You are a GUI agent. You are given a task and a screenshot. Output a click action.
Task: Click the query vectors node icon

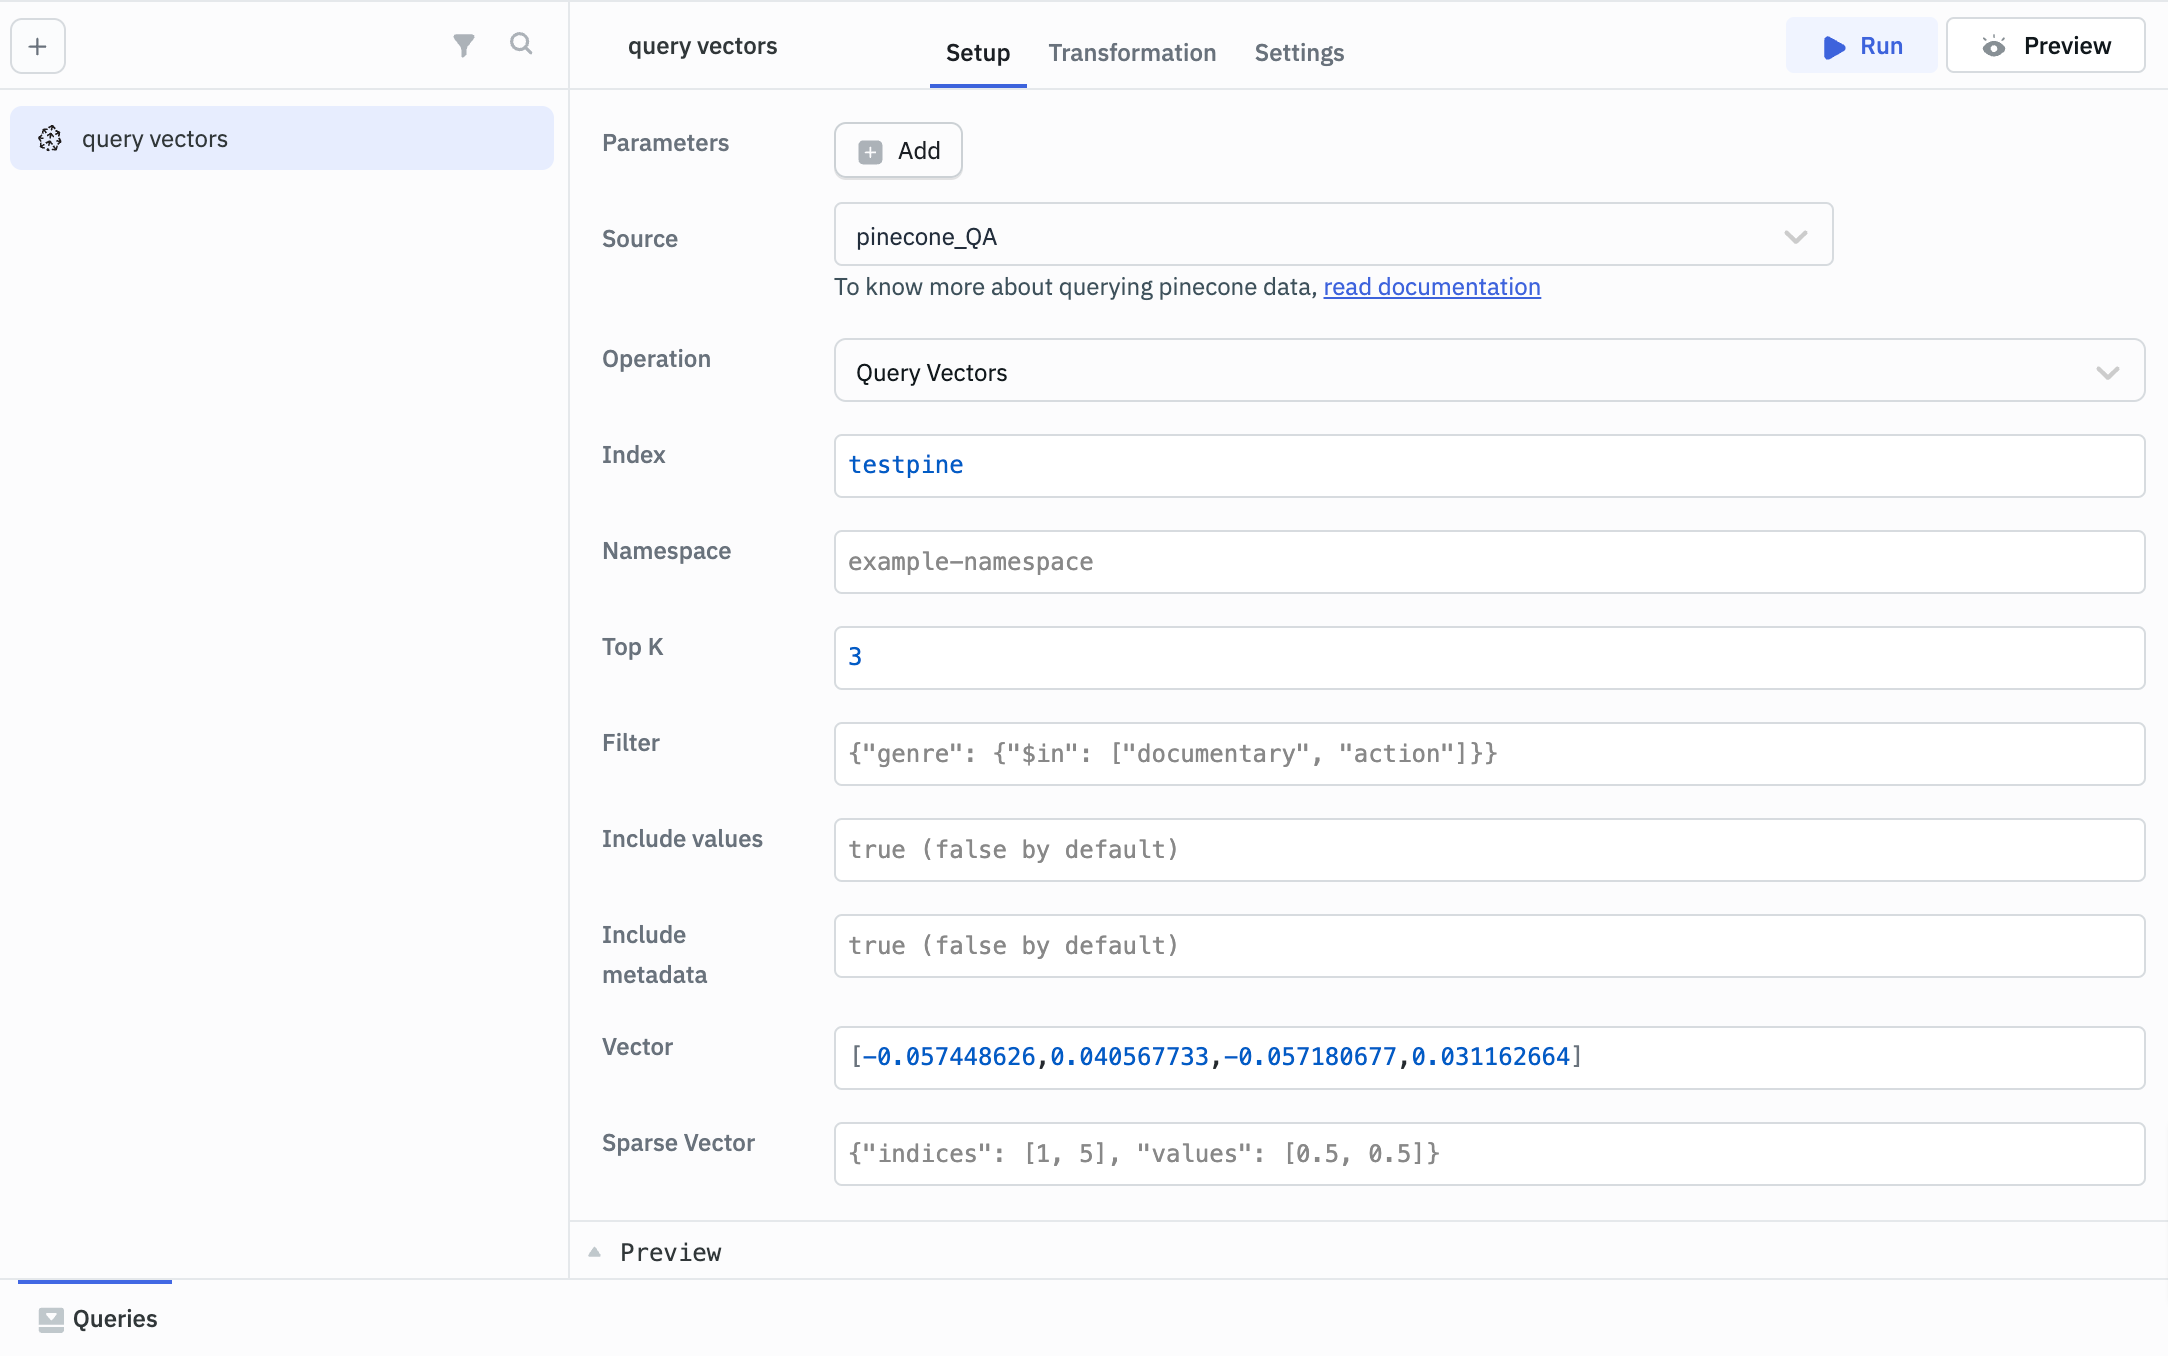tap(50, 137)
